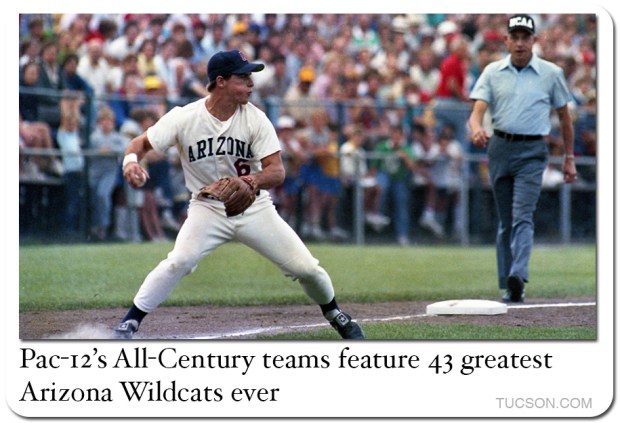Click the jersey number 6

tap(242, 167)
